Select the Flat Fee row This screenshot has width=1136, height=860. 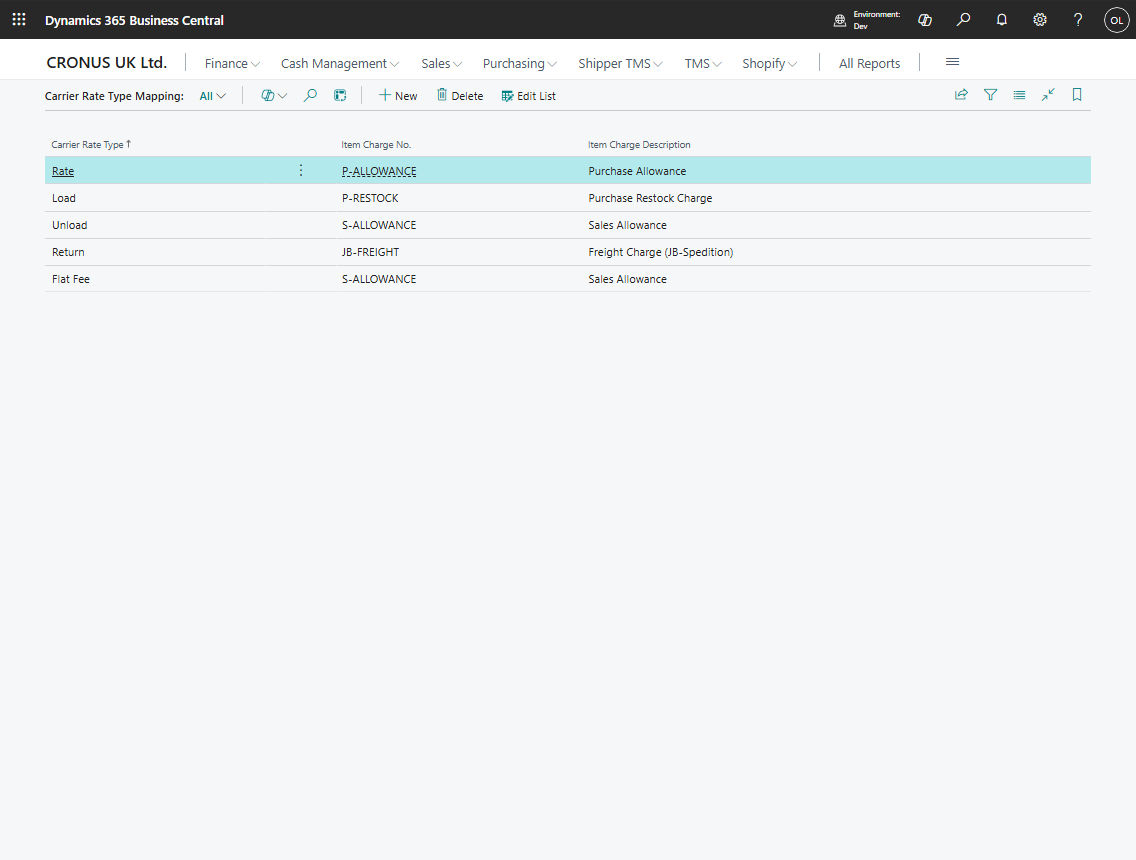pos(567,279)
